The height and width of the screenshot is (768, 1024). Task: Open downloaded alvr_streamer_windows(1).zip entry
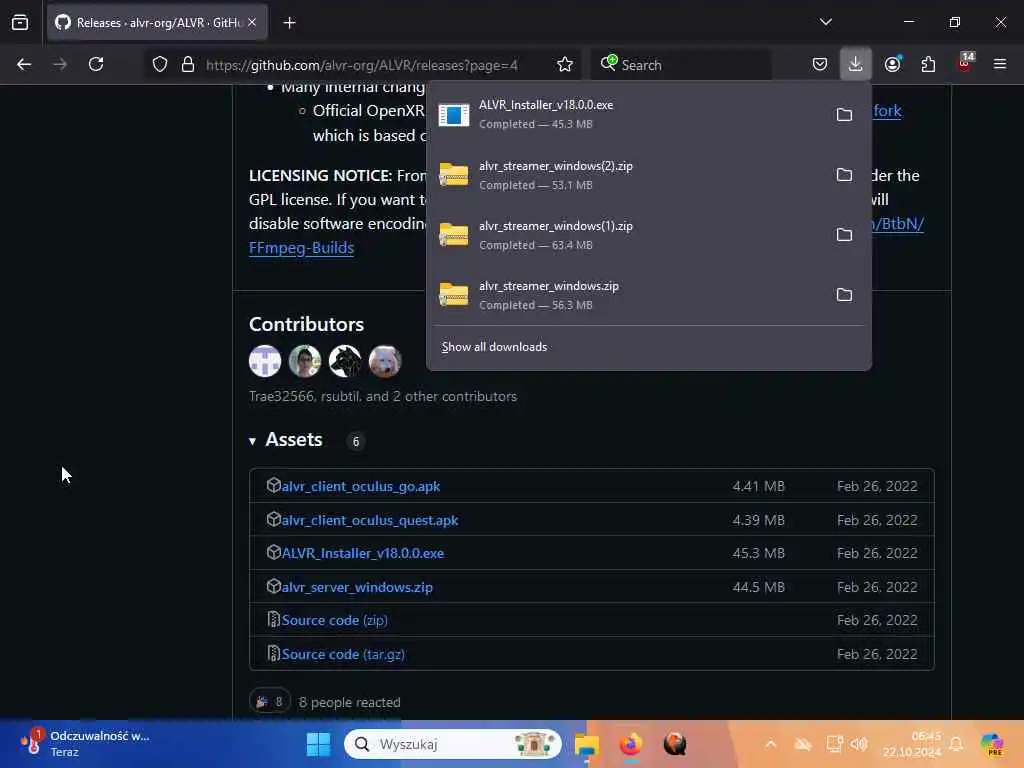627,235
